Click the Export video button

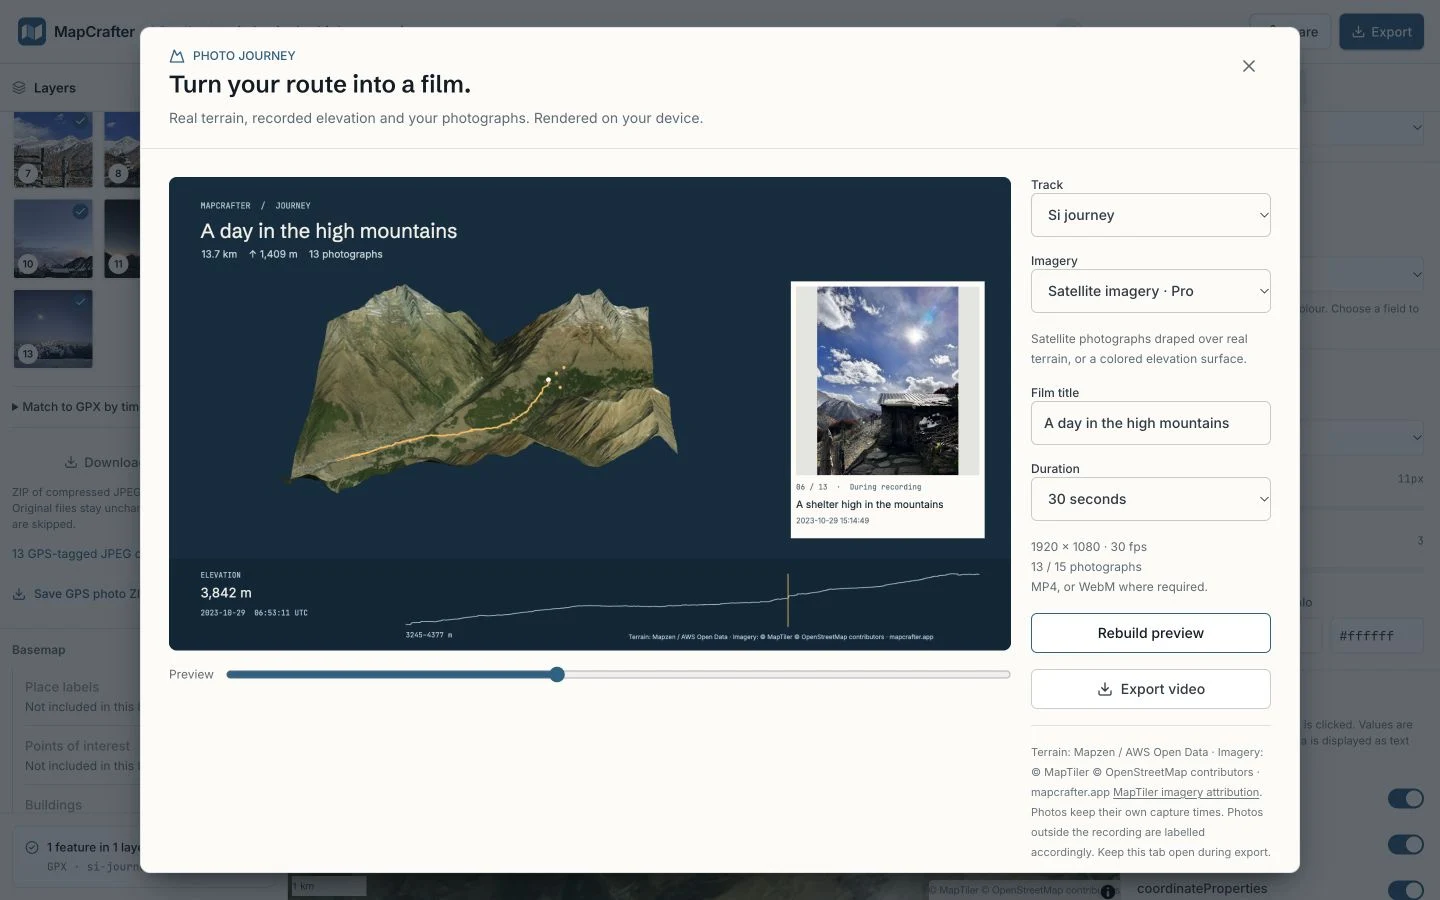point(1150,689)
